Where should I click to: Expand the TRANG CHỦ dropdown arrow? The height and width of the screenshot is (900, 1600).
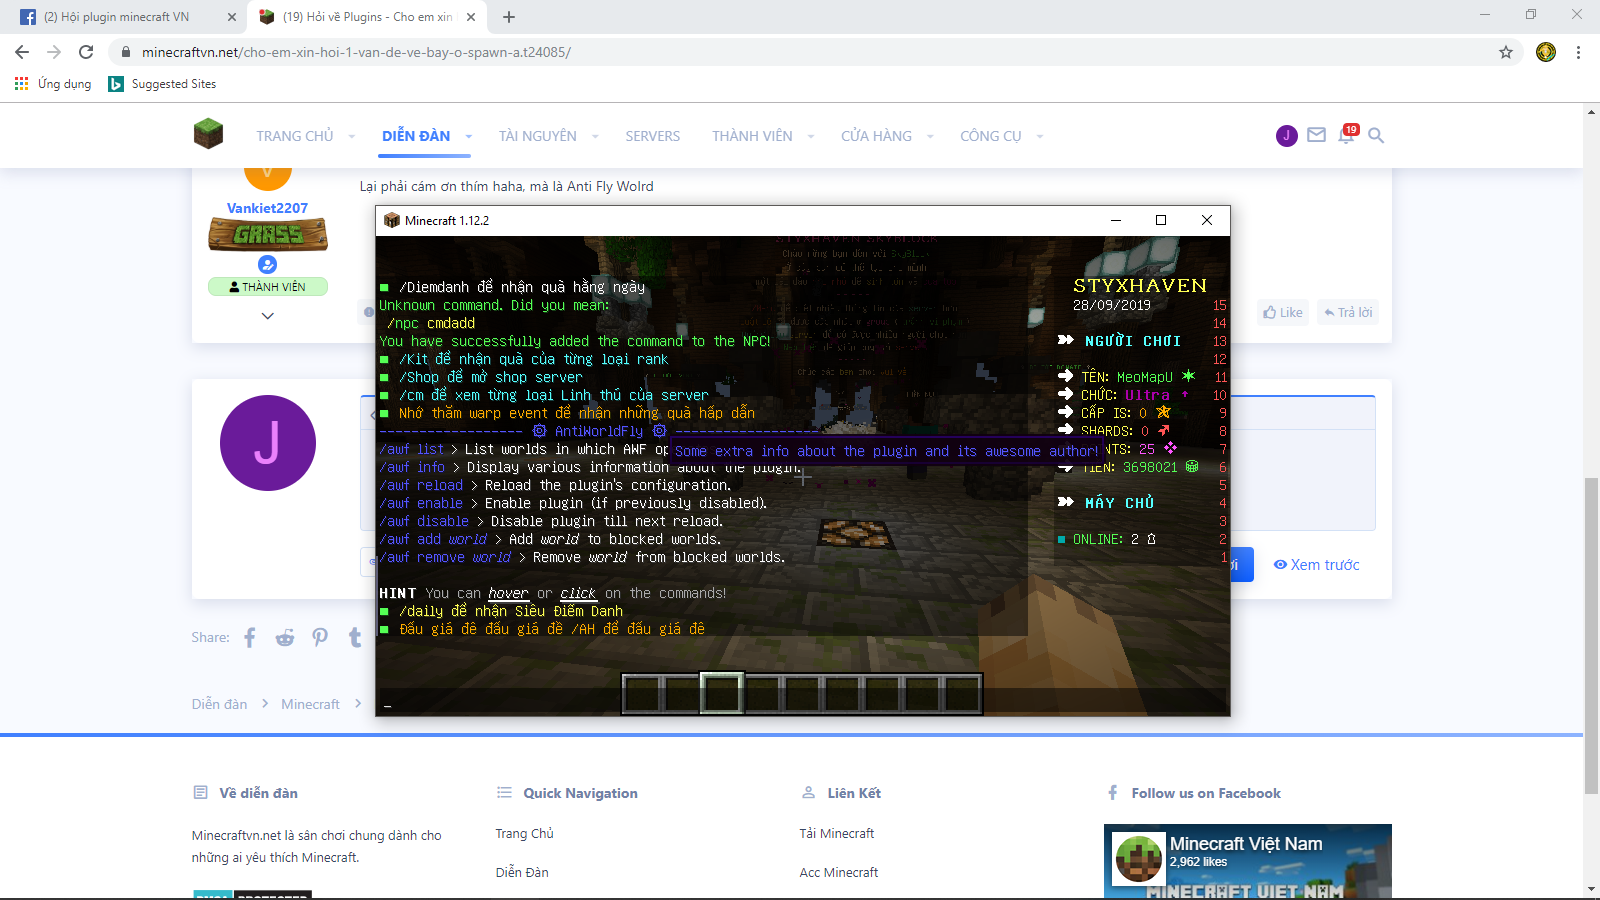[351, 137]
